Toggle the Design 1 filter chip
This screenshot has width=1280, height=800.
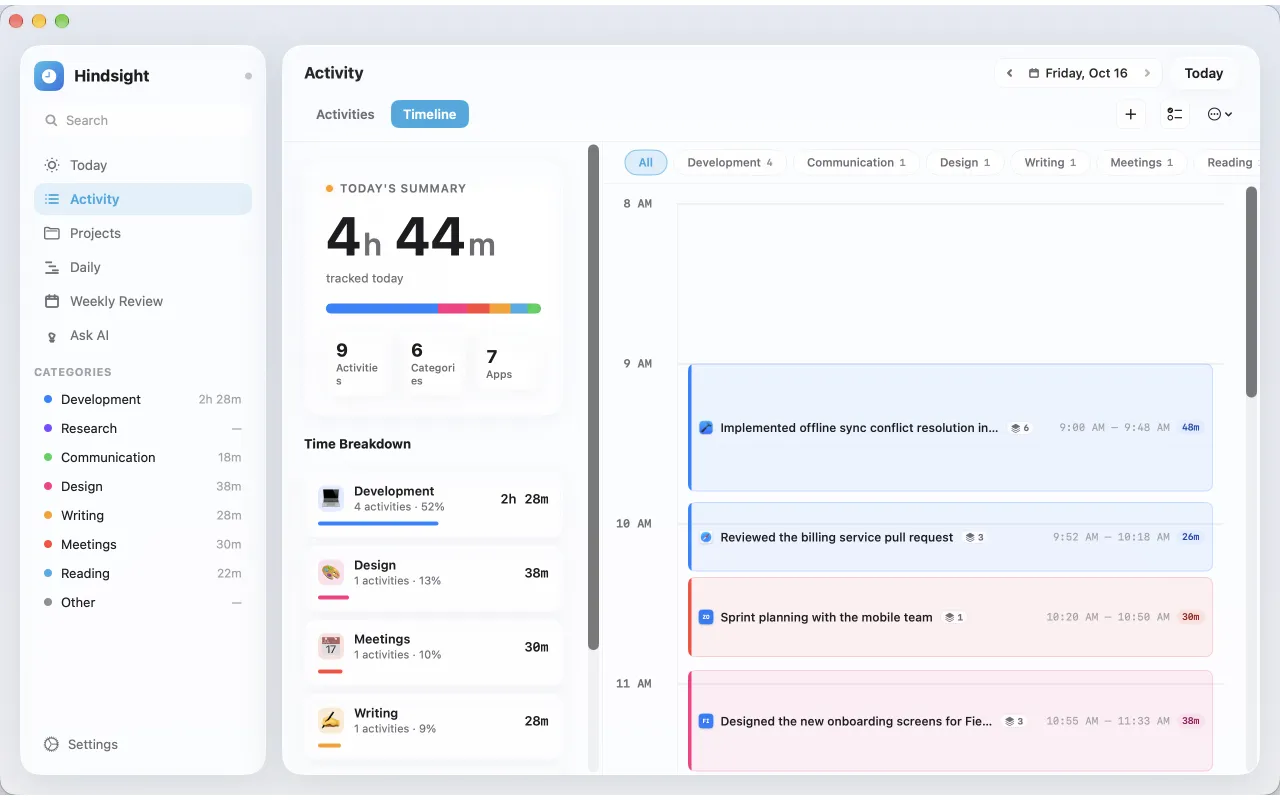coord(965,162)
